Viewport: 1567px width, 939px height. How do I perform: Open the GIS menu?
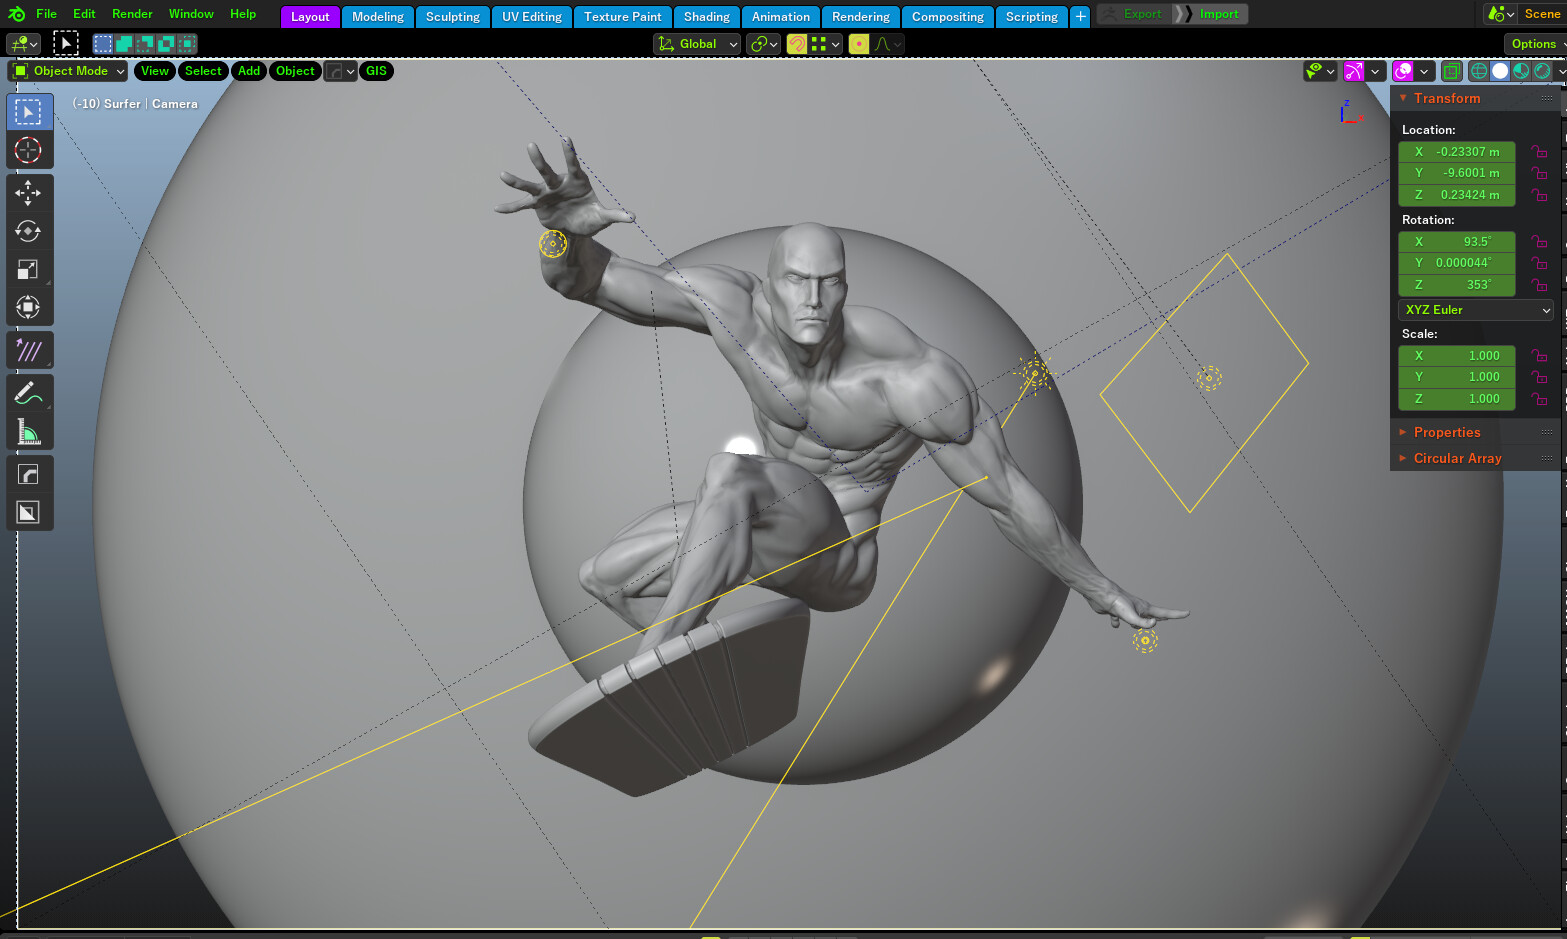376,71
